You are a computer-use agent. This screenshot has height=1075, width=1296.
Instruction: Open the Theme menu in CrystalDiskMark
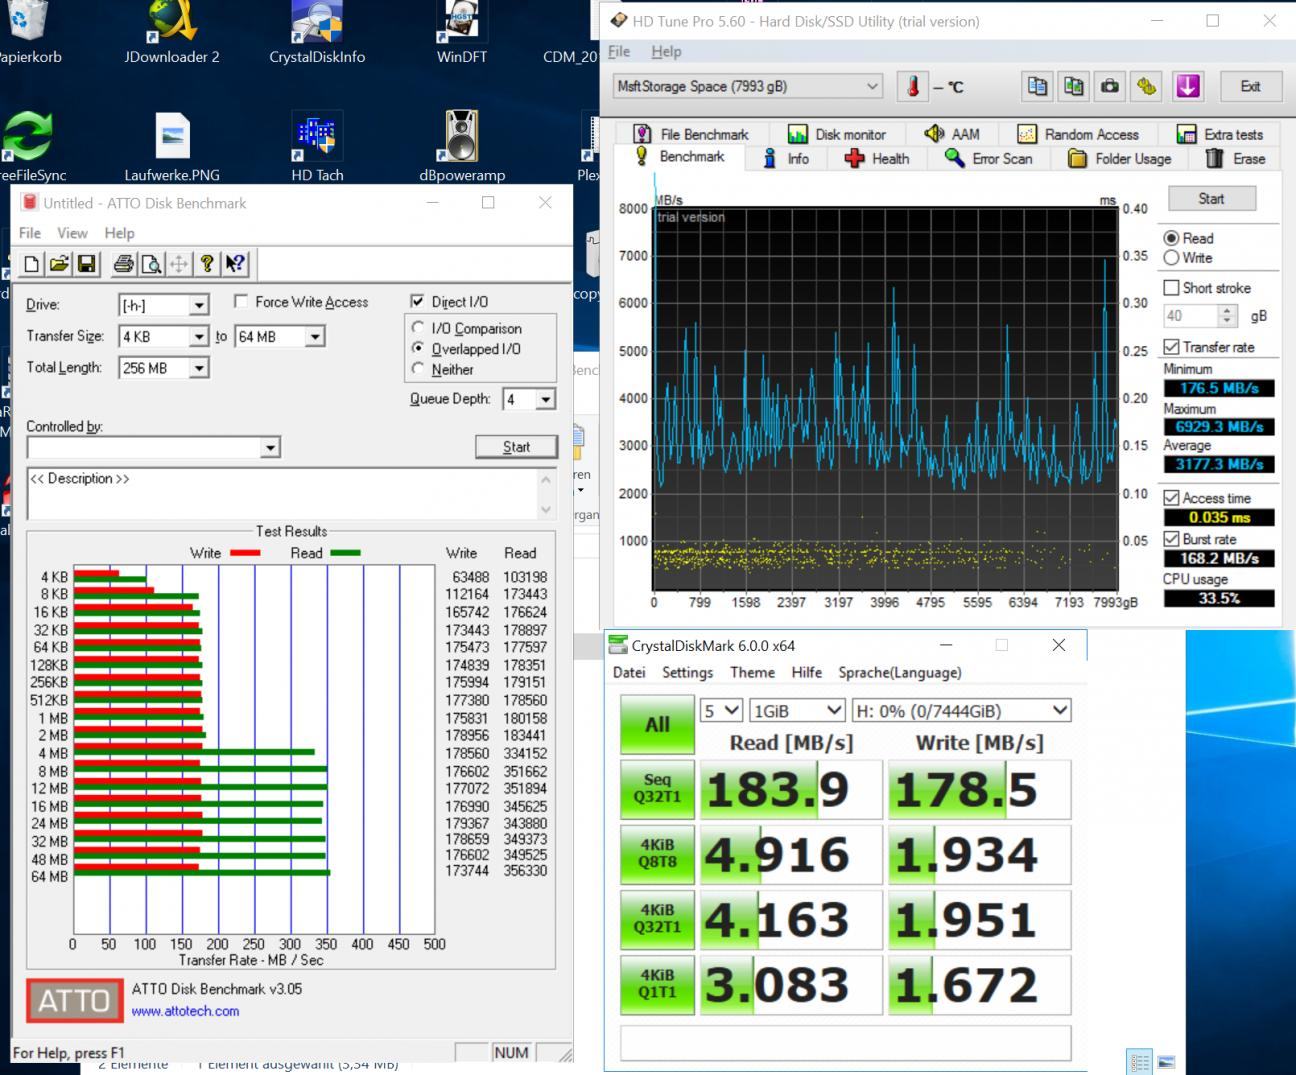(752, 672)
